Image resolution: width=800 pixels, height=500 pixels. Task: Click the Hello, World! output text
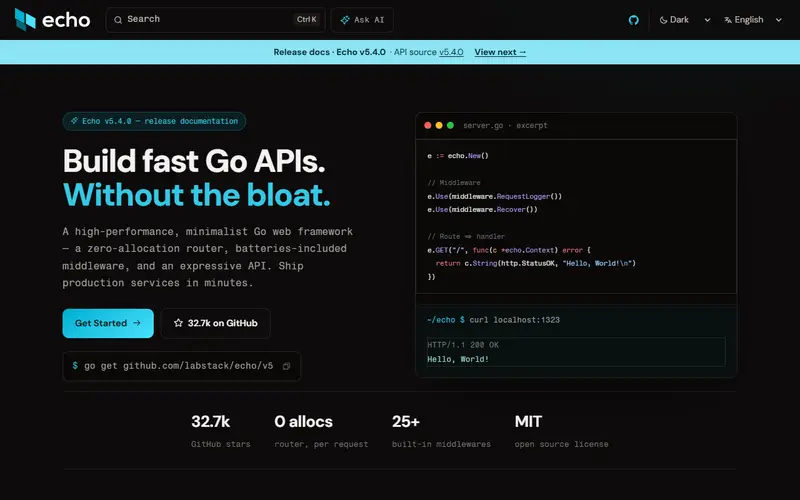click(x=458, y=359)
